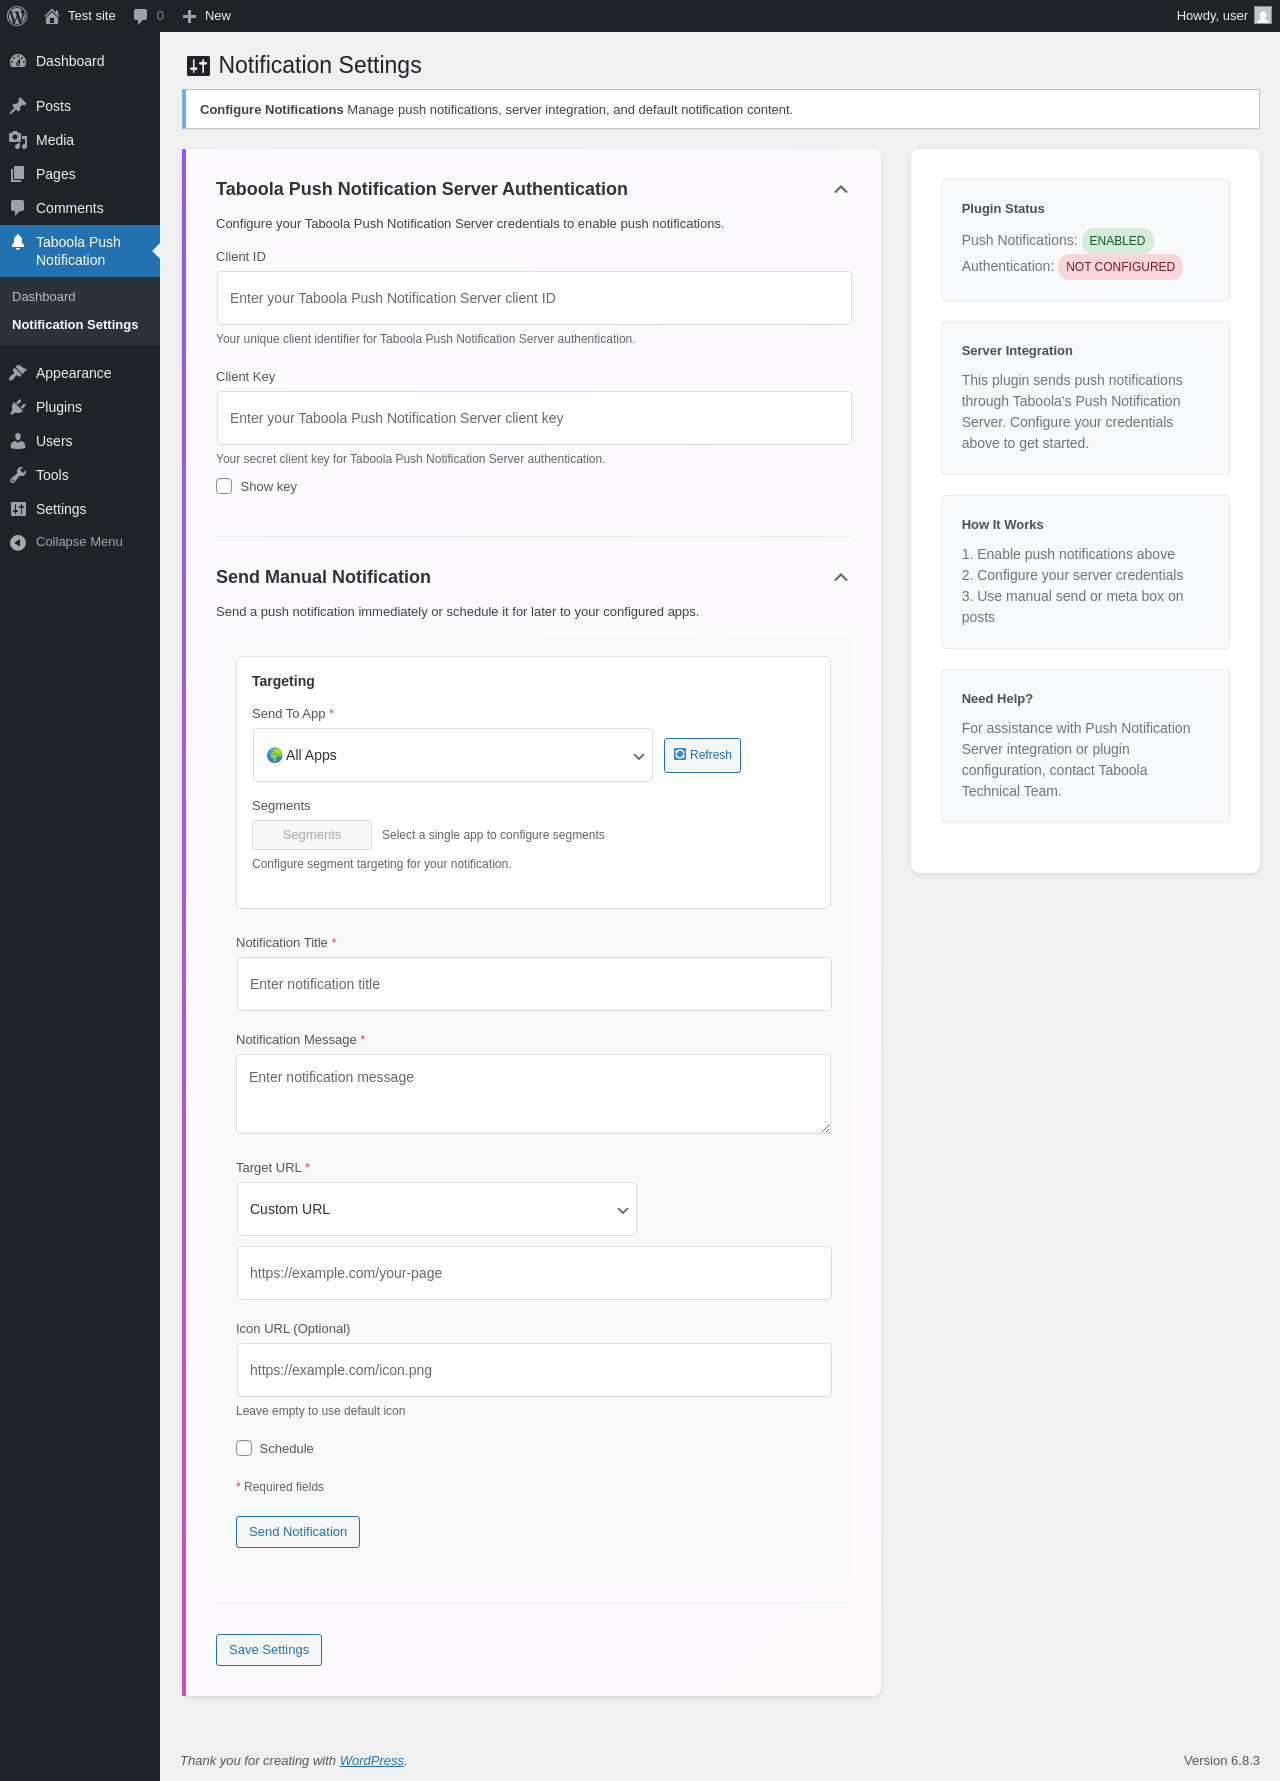The height and width of the screenshot is (1781, 1280).
Task: Click the globe icon in All Apps
Action: point(274,755)
